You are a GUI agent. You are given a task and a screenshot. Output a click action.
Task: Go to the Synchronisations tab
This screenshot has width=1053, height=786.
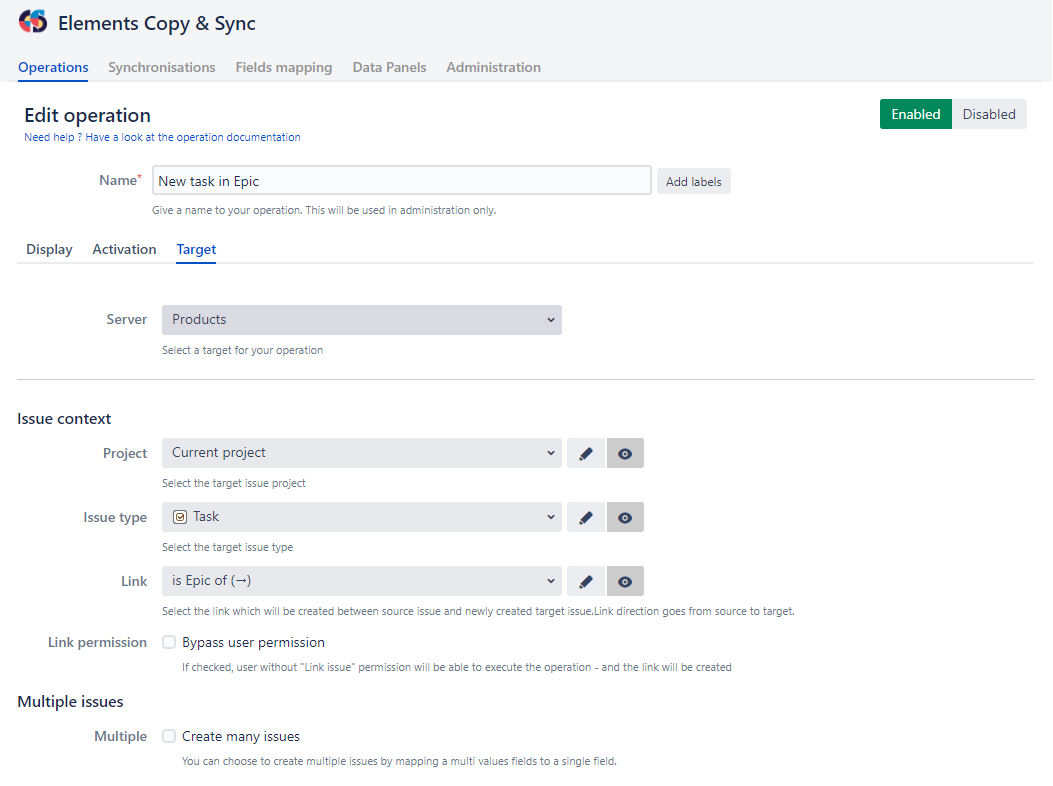click(x=161, y=67)
